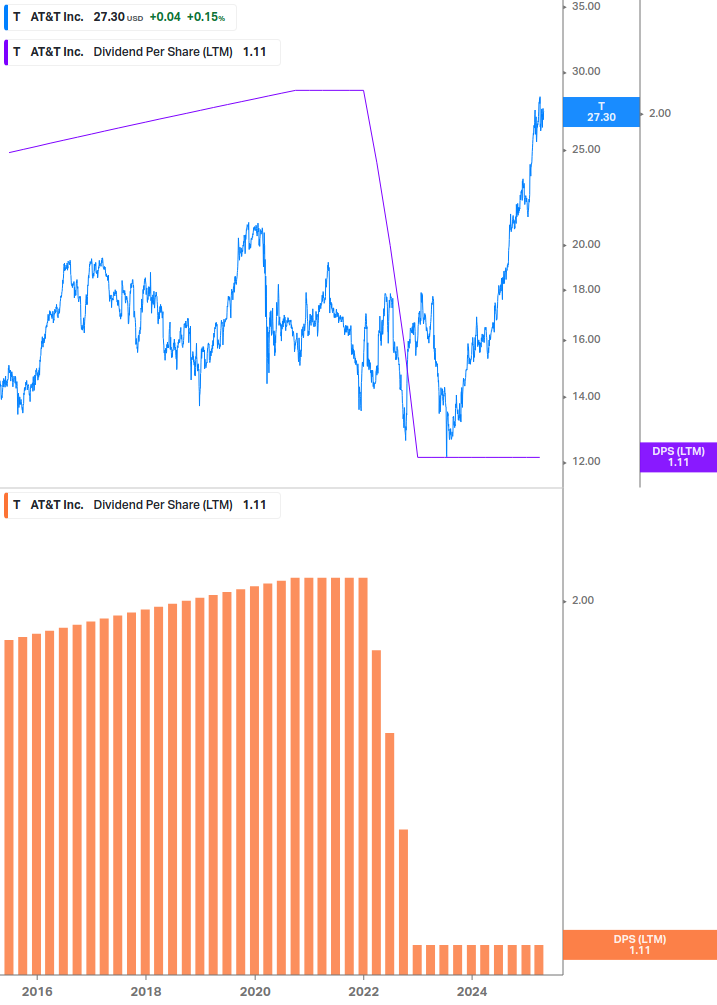Click the orange color bar of the bottom dividend legend
The image size is (717, 1005).
pyautogui.click(x=6, y=505)
